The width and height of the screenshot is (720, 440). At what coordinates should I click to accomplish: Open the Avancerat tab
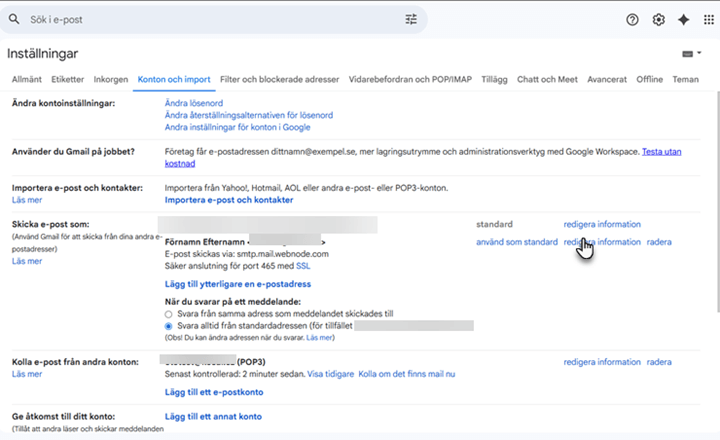pyautogui.click(x=607, y=79)
